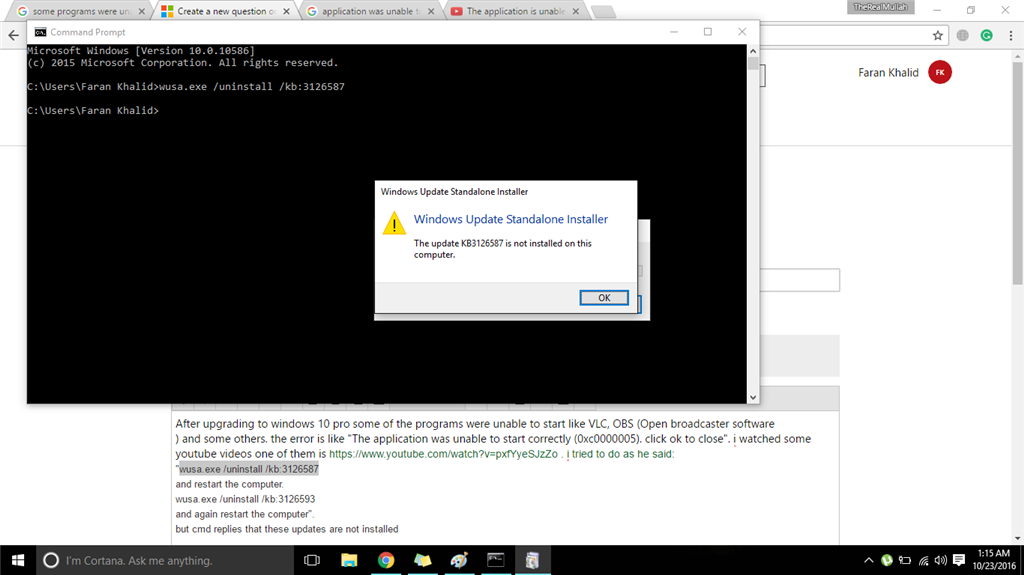Minimize the Command Prompt window
The image size is (1024, 575).
(674, 32)
